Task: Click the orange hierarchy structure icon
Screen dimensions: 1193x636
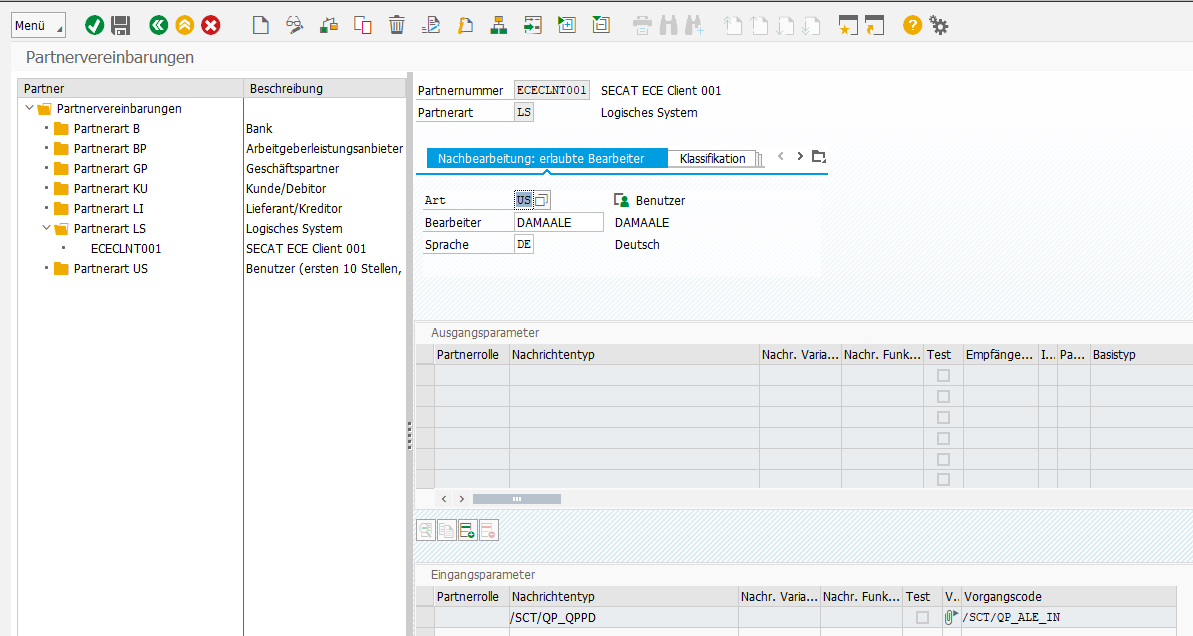Action: click(499, 26)
